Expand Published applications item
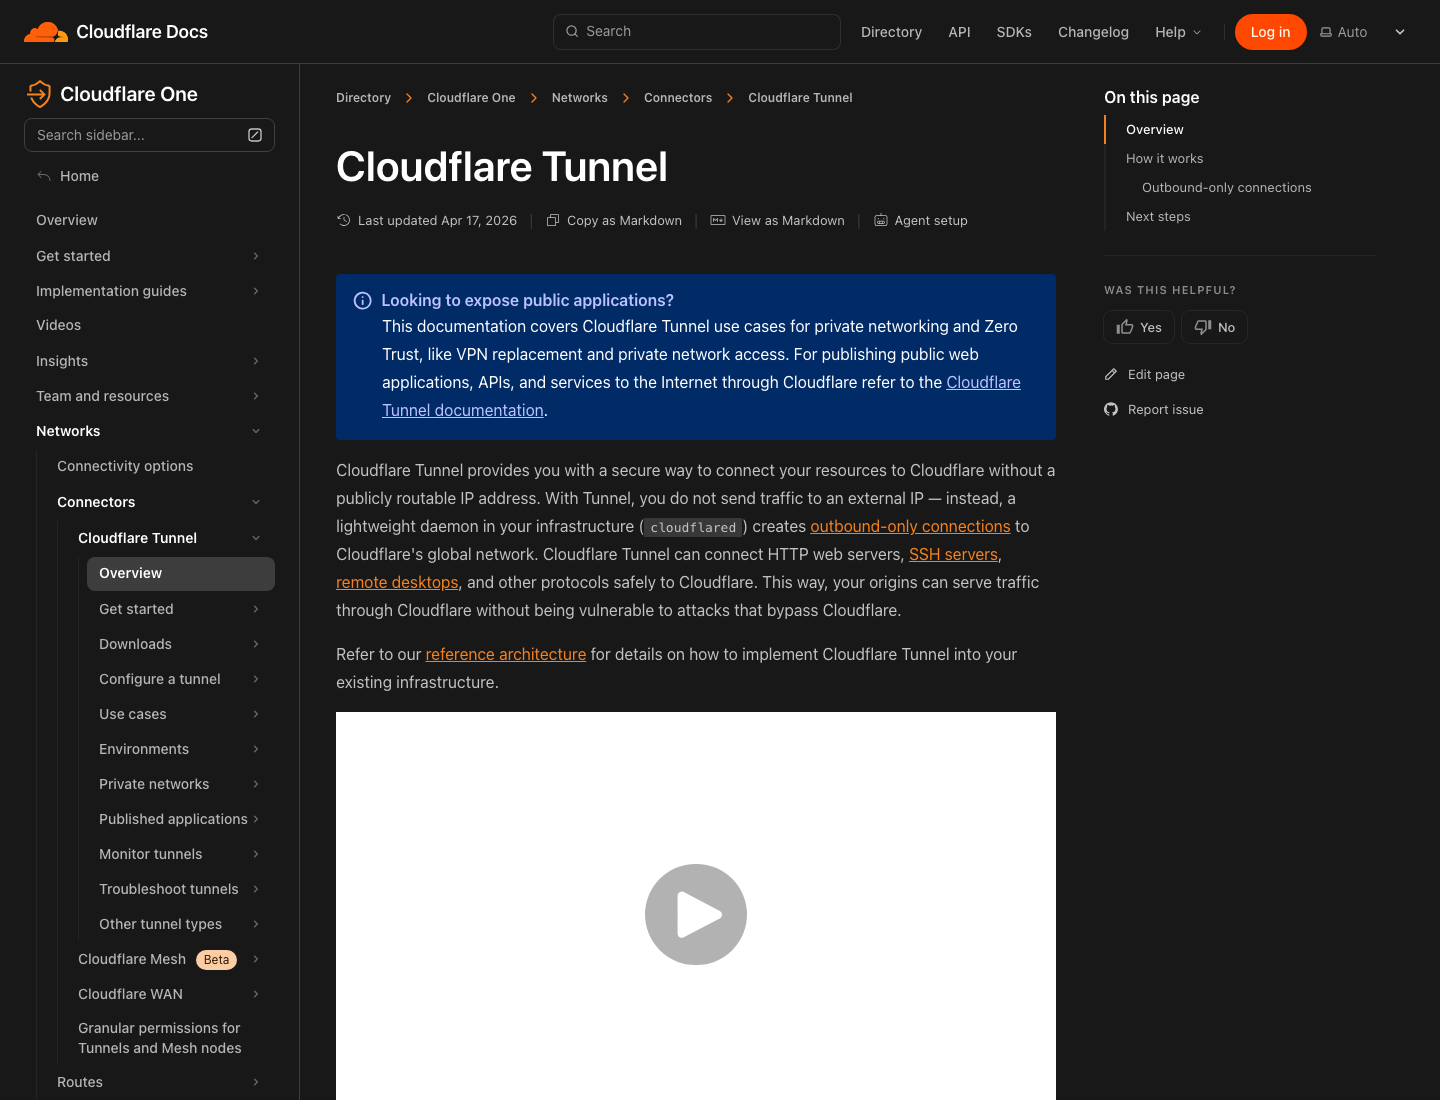Image resolution: width=1440 pixels, height=1100 pixels. point(256,819)
